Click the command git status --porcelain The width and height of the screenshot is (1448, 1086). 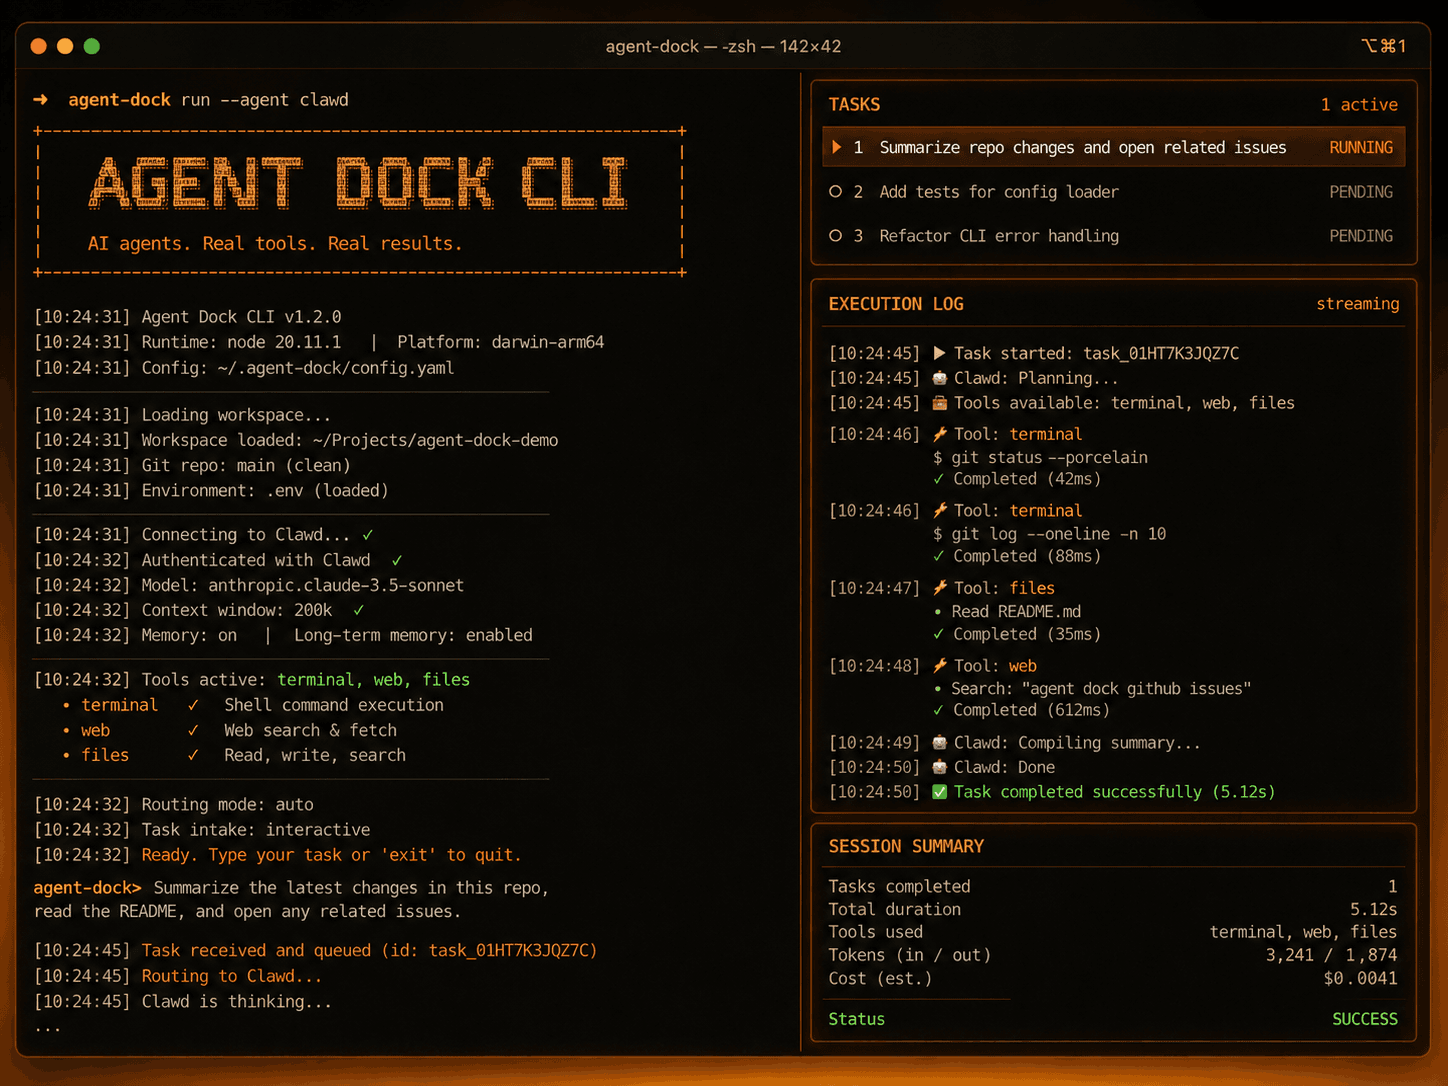coord(1040,457)
